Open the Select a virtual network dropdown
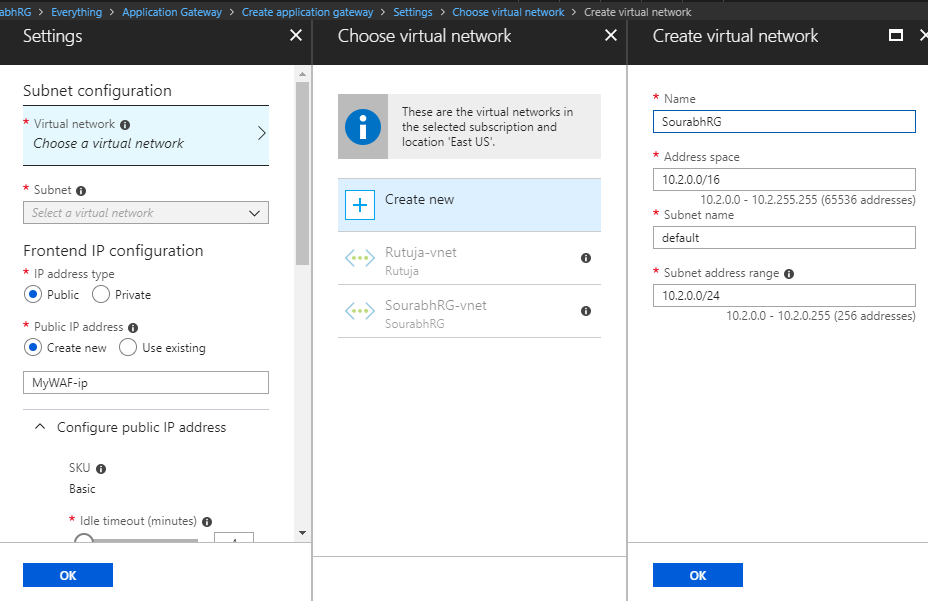This screenshot has height=601, width=928. [145, 212]
